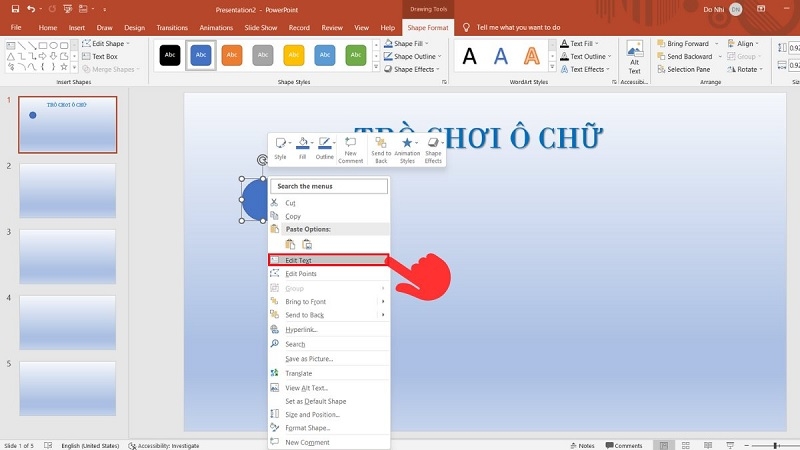Open Text Effects dropdown
The width and height of the screenshot is (800, 450).
[585, 69]
